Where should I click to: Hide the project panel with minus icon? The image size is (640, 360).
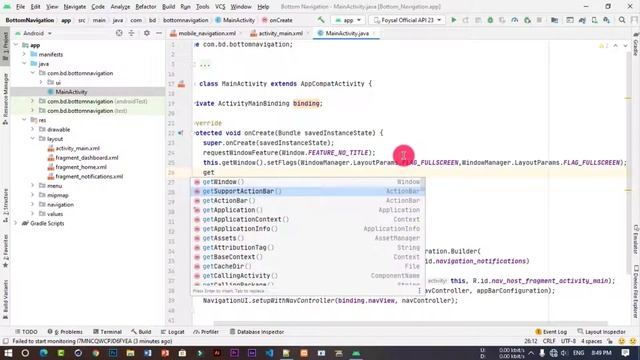(x=159, y=33)
